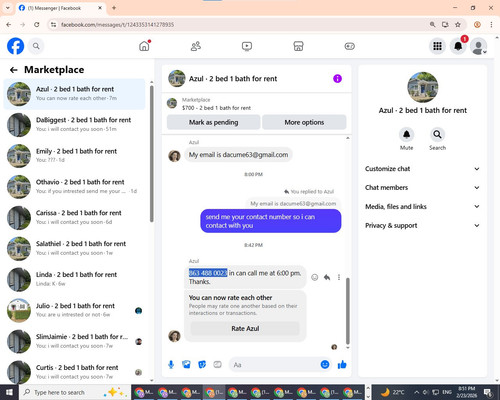Open the Facebook search magnifier
Viewport: 500px width, 400px height.
pyautogui.click(x=36, y=46)
